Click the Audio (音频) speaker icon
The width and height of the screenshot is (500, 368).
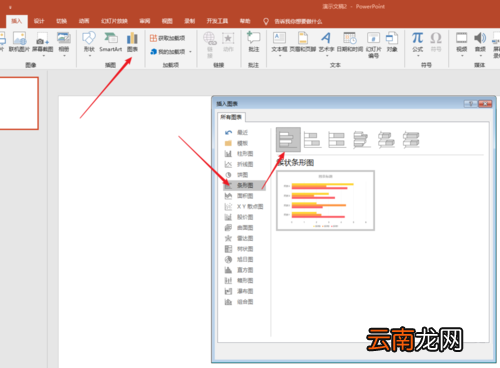point(480,38)
